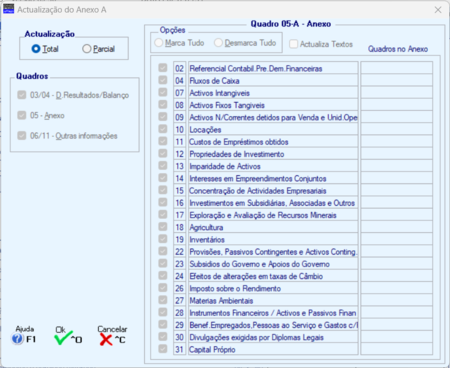Toggle checkbox for row 02 Referencial Contabil

(163, 68)
